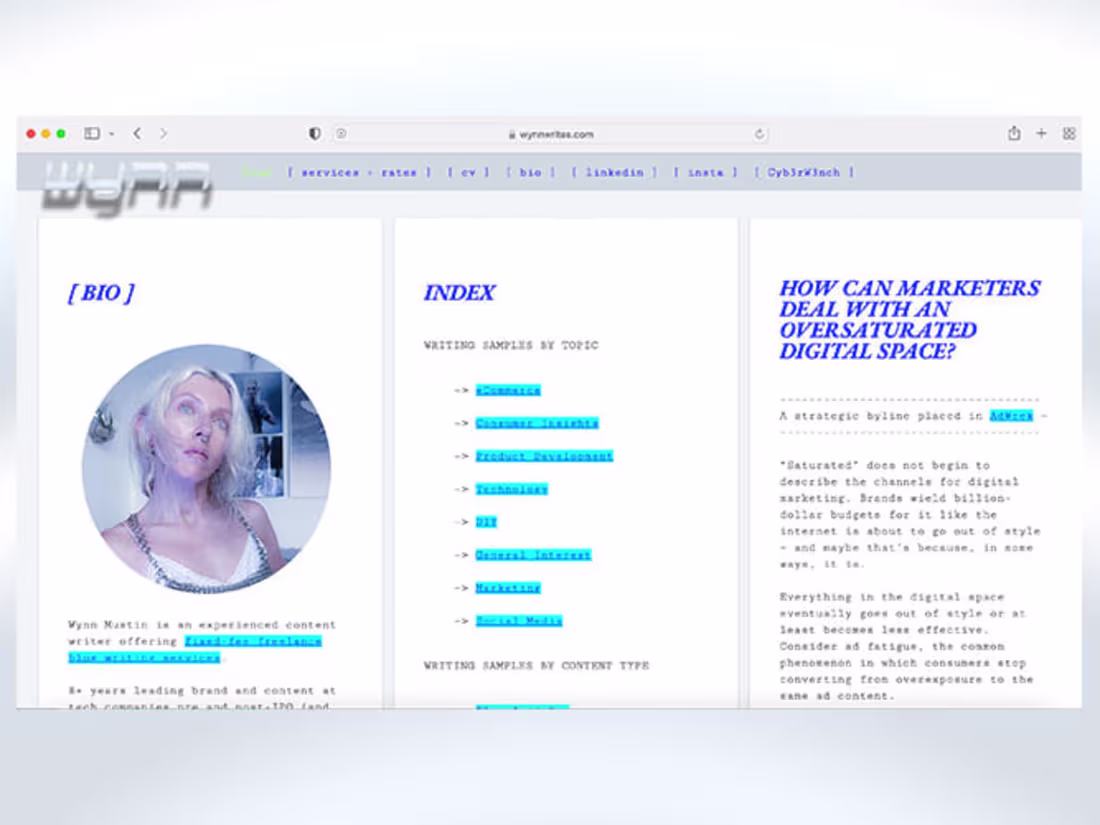
Task: Go back using the back arrow icon
Action: click(x=137, y=133)
